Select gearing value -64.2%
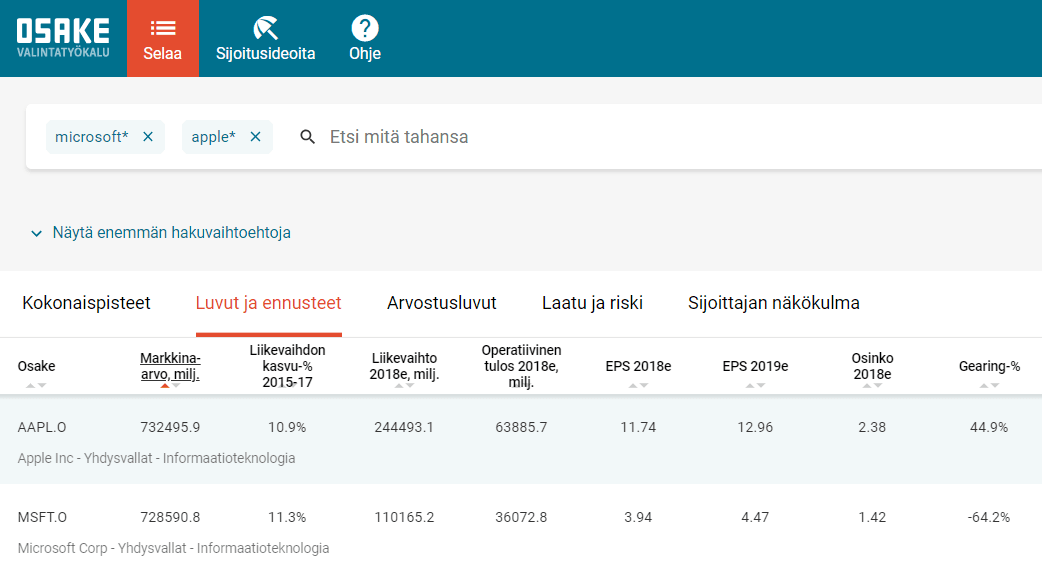The image size is (1042, 565). 989,517
